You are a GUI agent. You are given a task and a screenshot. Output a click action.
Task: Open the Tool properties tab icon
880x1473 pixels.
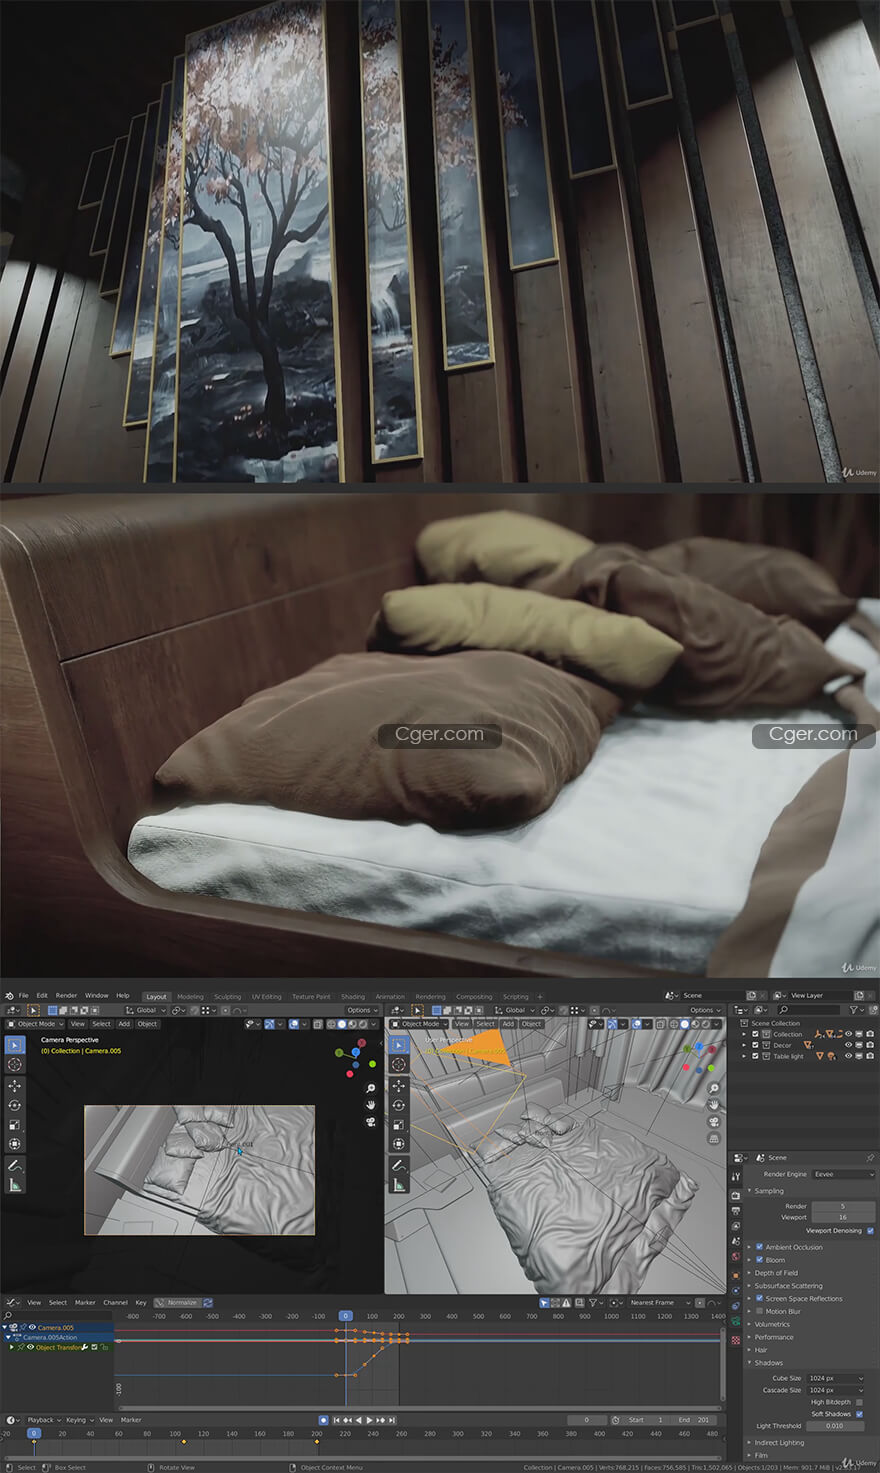pyautogui.click(x=736, y=1177)
